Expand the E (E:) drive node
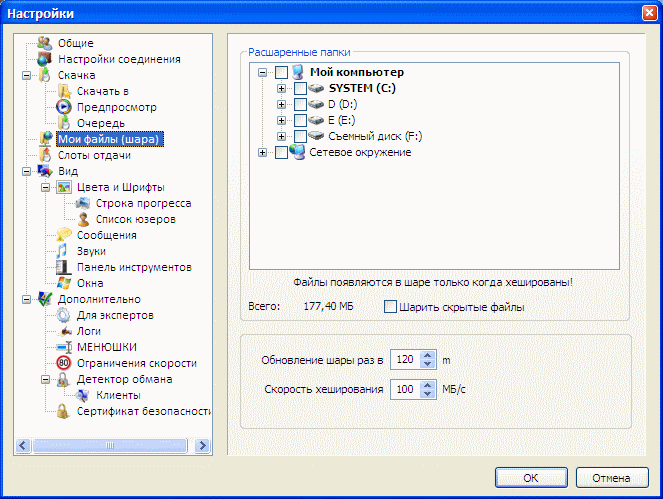663x499 pixels. pos(281,121)
